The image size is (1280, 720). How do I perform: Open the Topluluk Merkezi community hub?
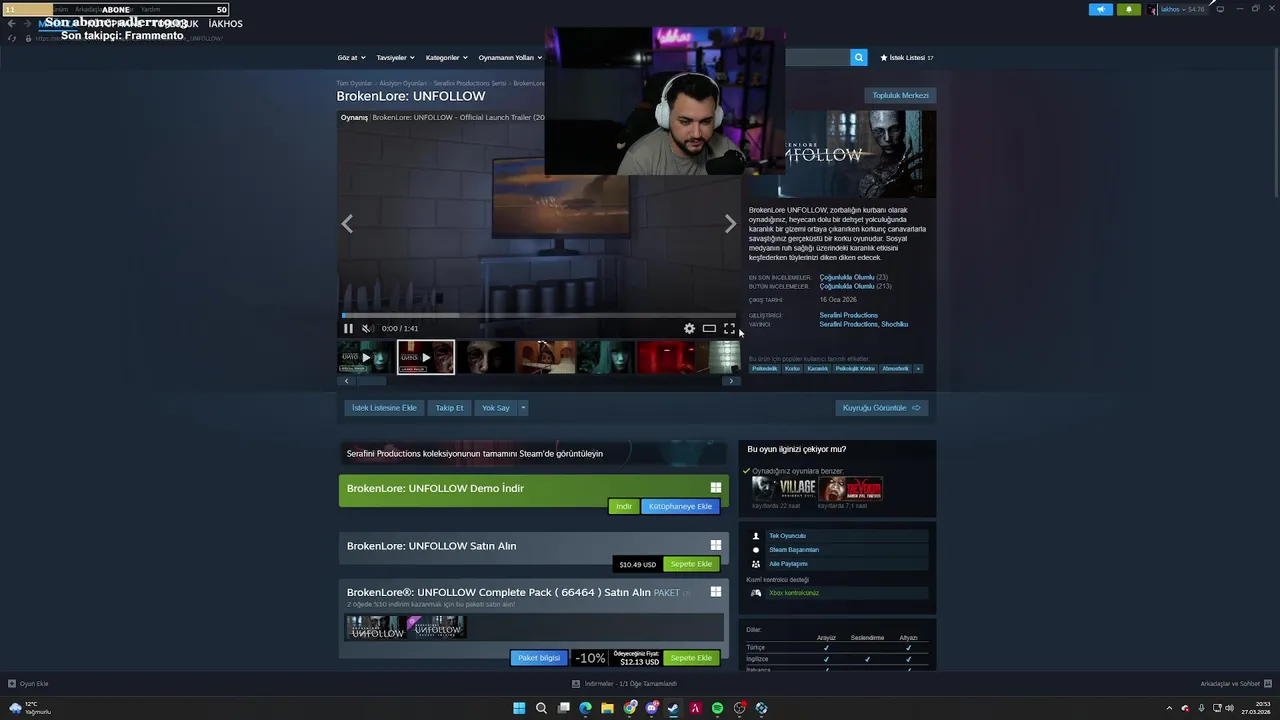click(900, 95)
